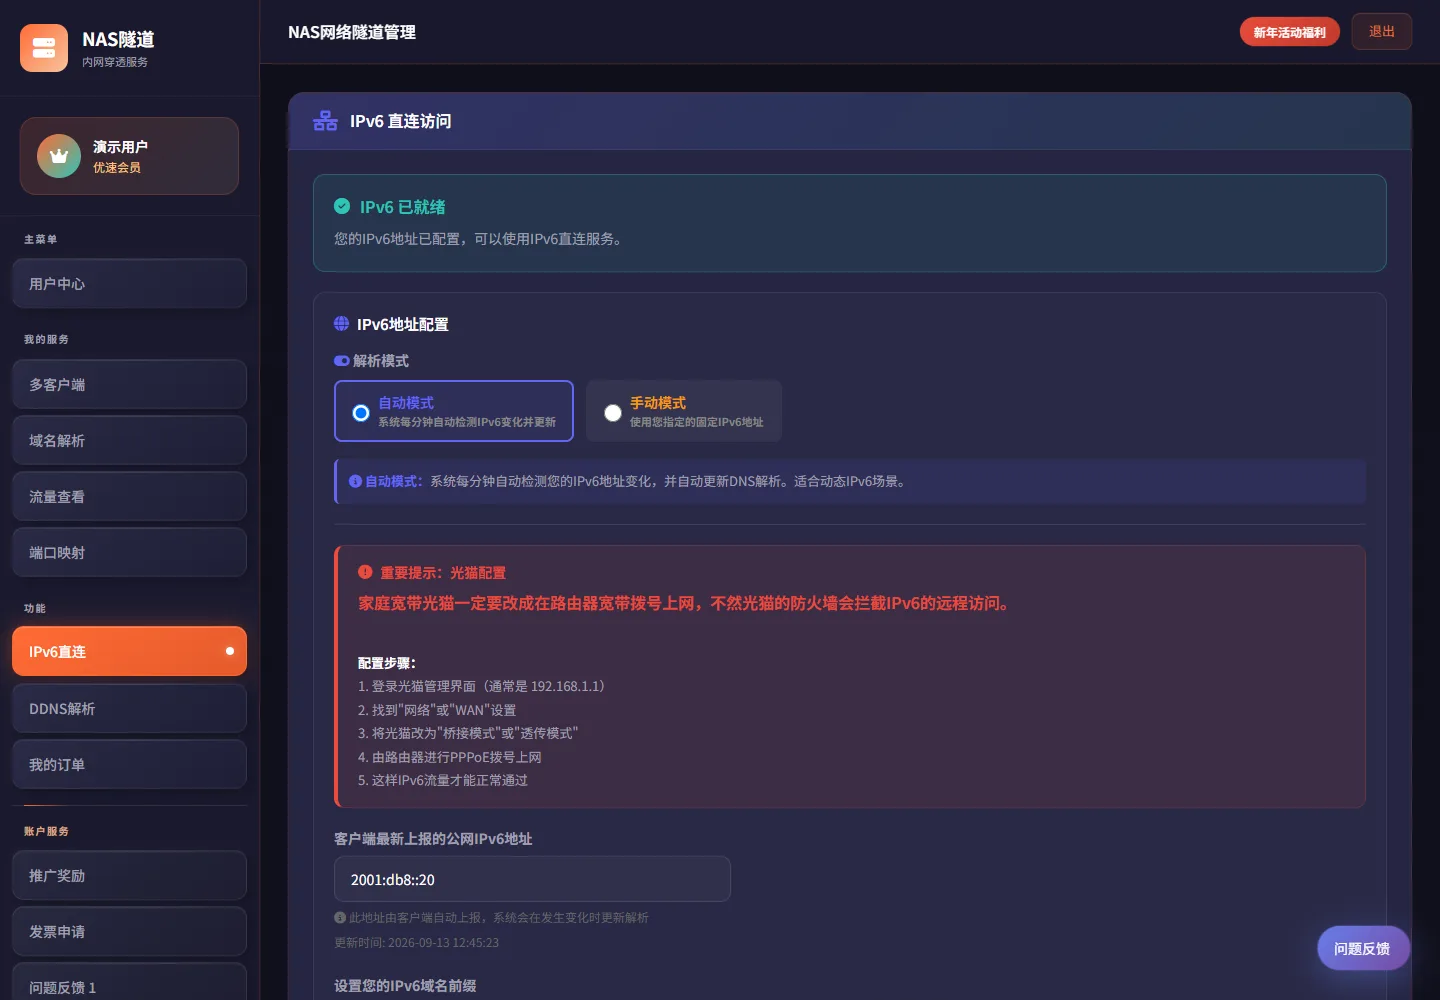
Task: Click the 您的IPv6地址已配置 status message
Action: coord(480,239)
